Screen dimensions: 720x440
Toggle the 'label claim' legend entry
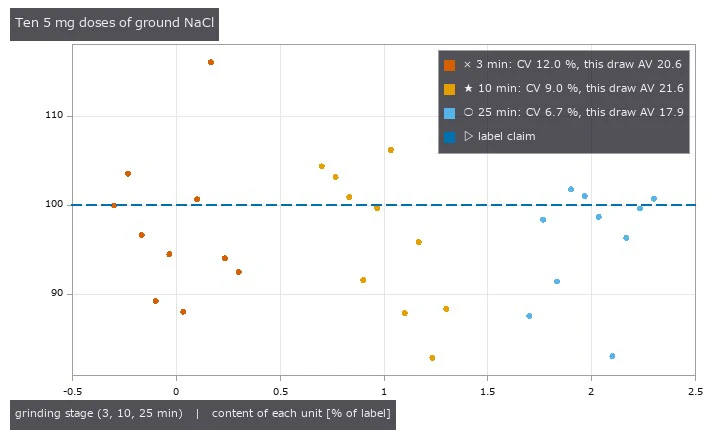(x=489, y=136)
